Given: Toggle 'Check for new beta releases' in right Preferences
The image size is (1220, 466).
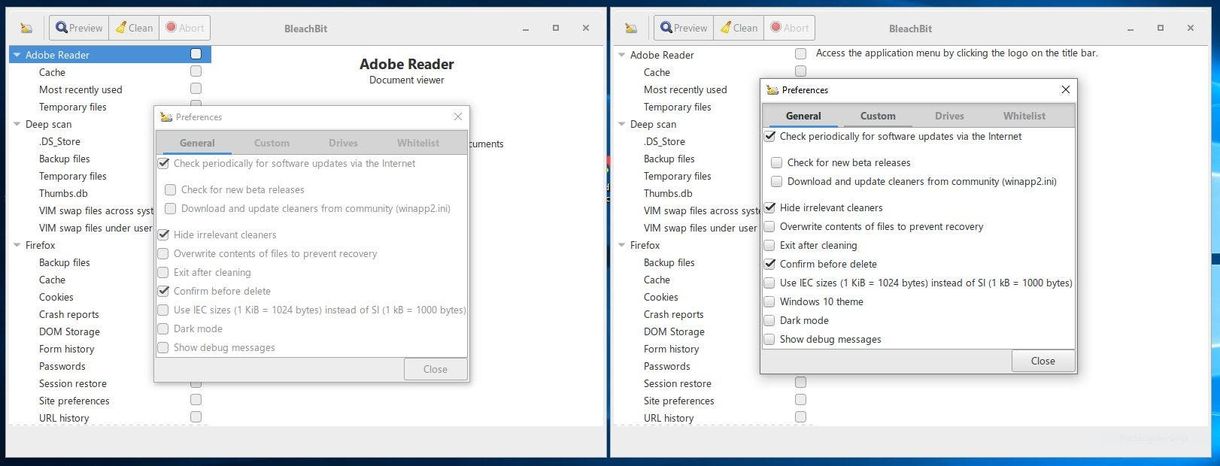Looking at the screenshot, I should [x=777, y=162].
